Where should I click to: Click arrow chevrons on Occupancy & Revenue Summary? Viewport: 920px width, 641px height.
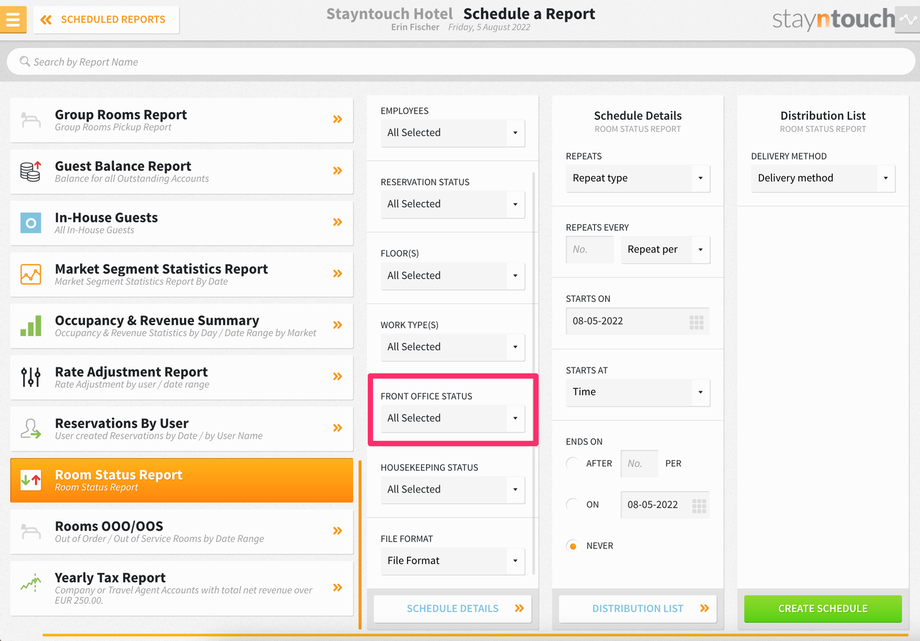click(337, 325)
